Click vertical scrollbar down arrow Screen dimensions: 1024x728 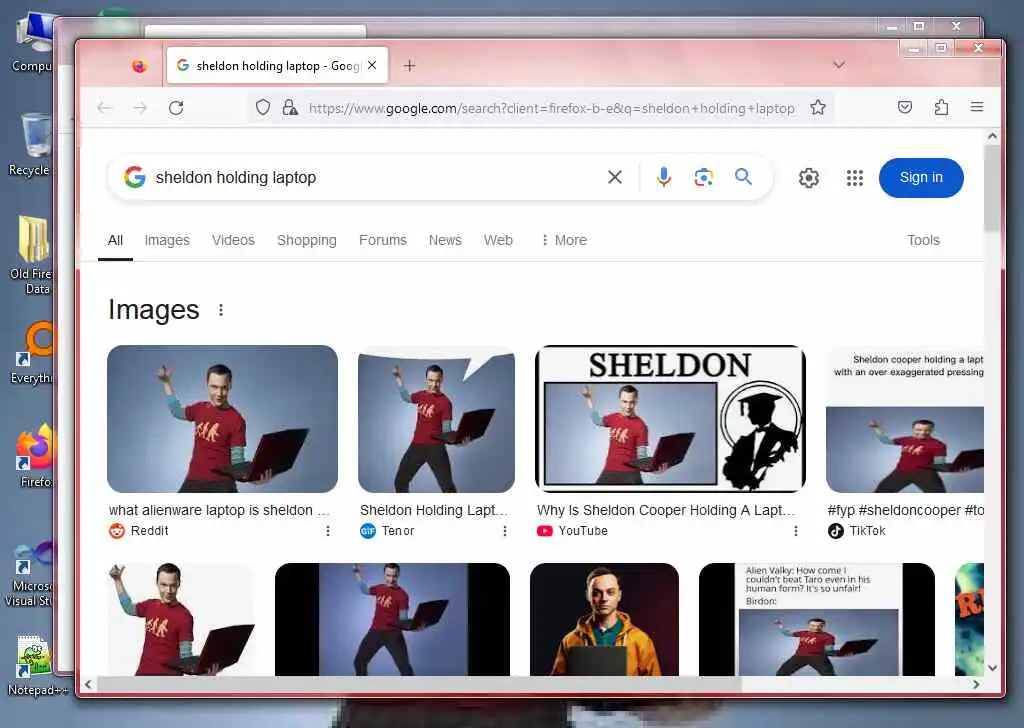click(992, 668)
